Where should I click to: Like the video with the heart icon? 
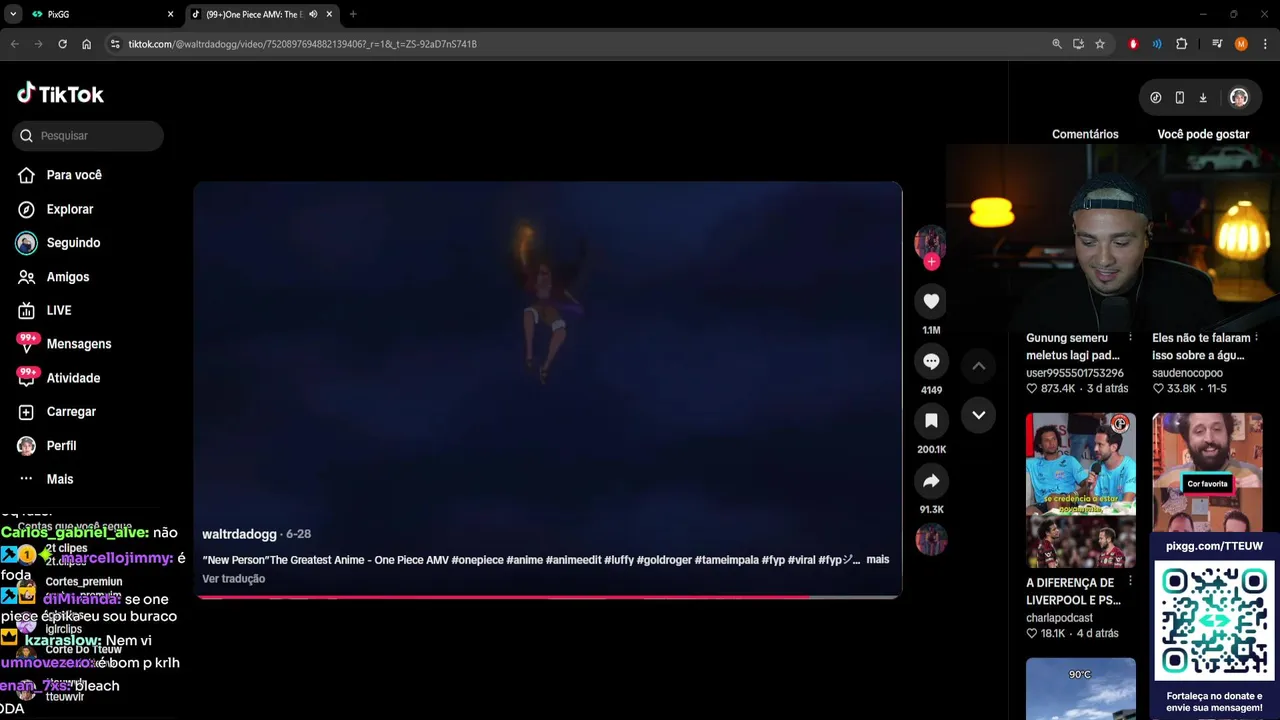click(931, 301)
